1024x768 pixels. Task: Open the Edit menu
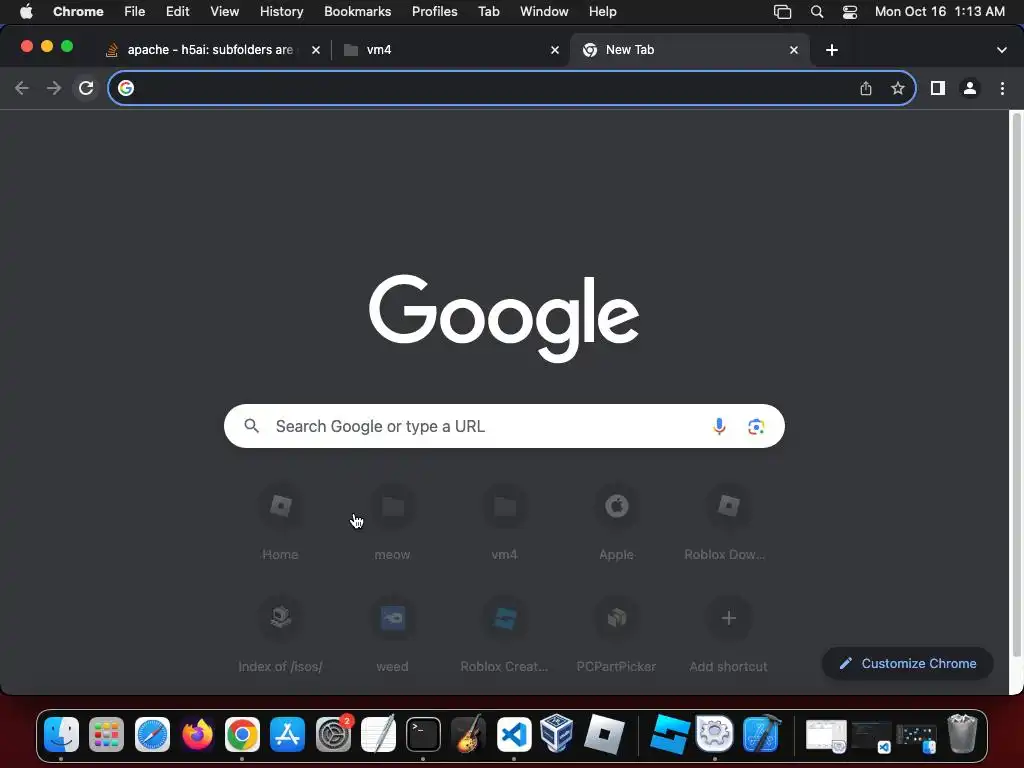178,12
